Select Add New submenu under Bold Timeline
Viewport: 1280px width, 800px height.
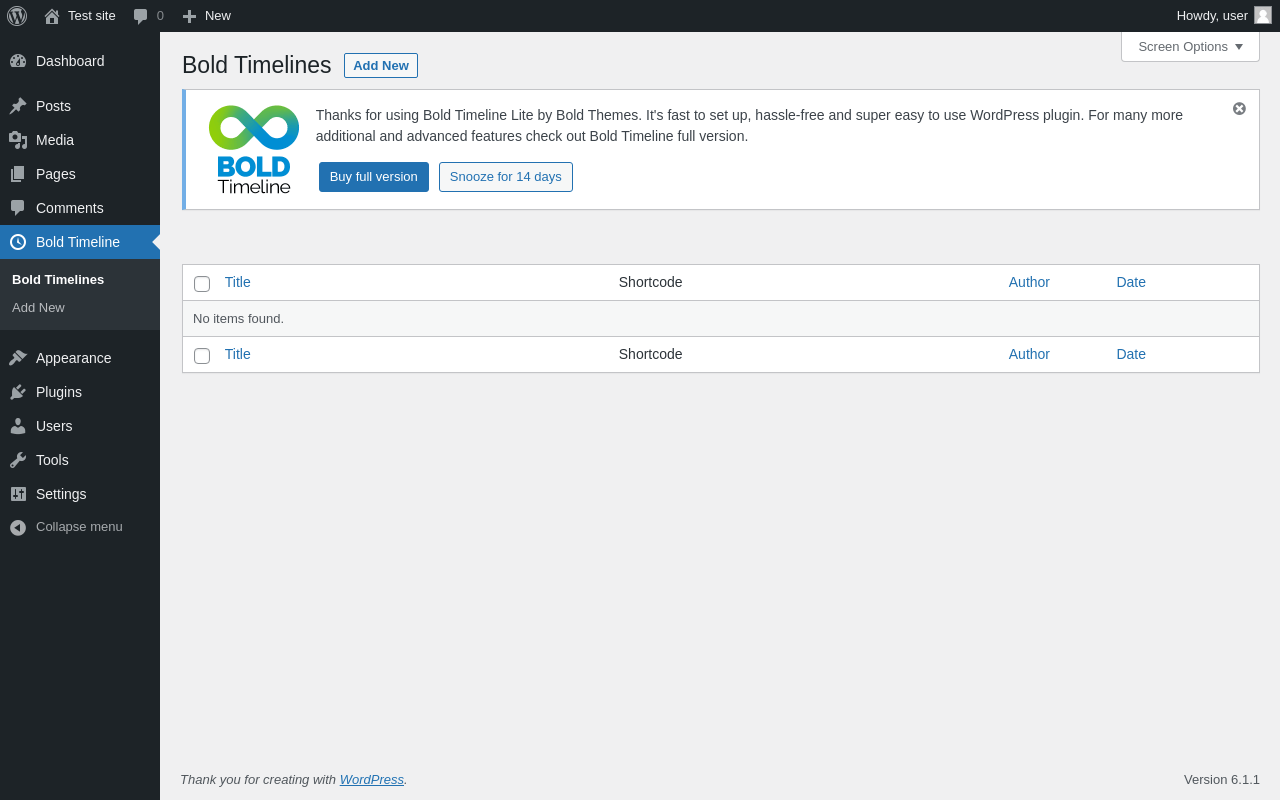pos(38,307)
